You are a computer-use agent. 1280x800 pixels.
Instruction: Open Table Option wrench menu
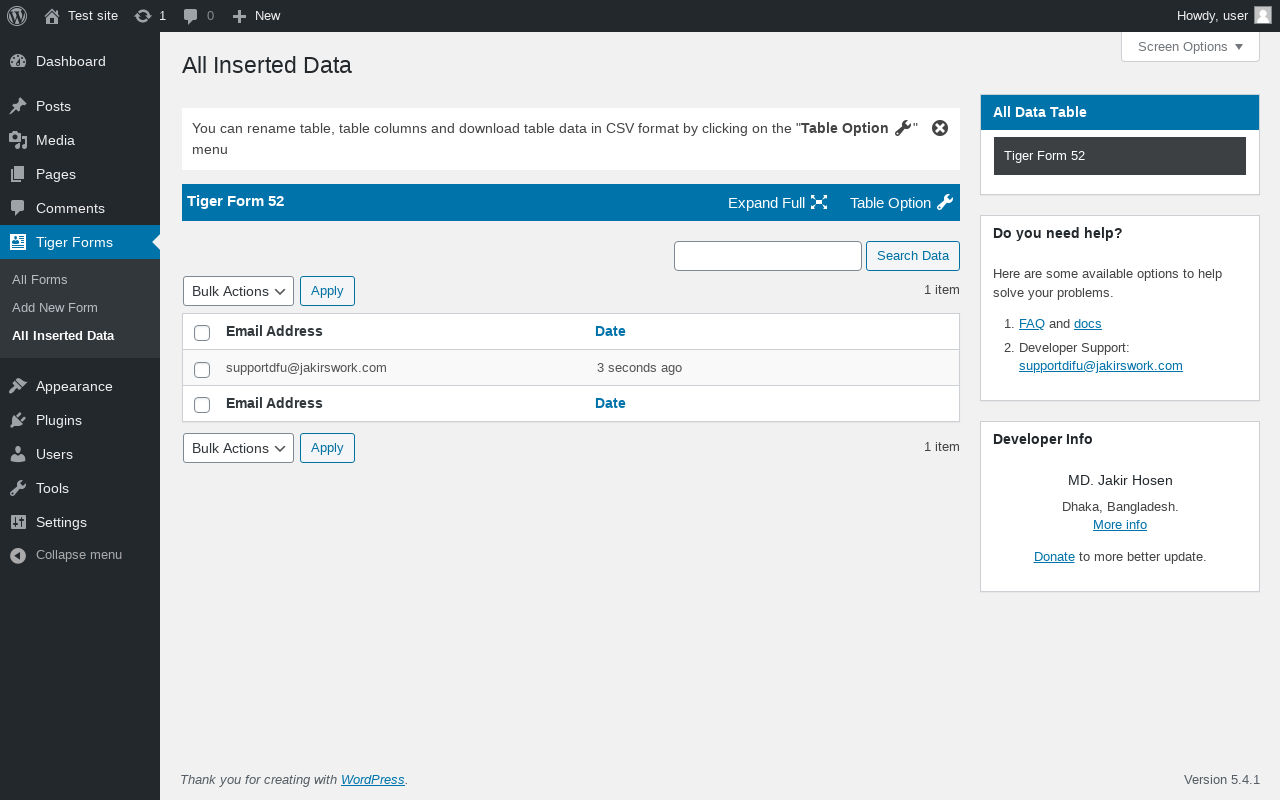(945, 202)
